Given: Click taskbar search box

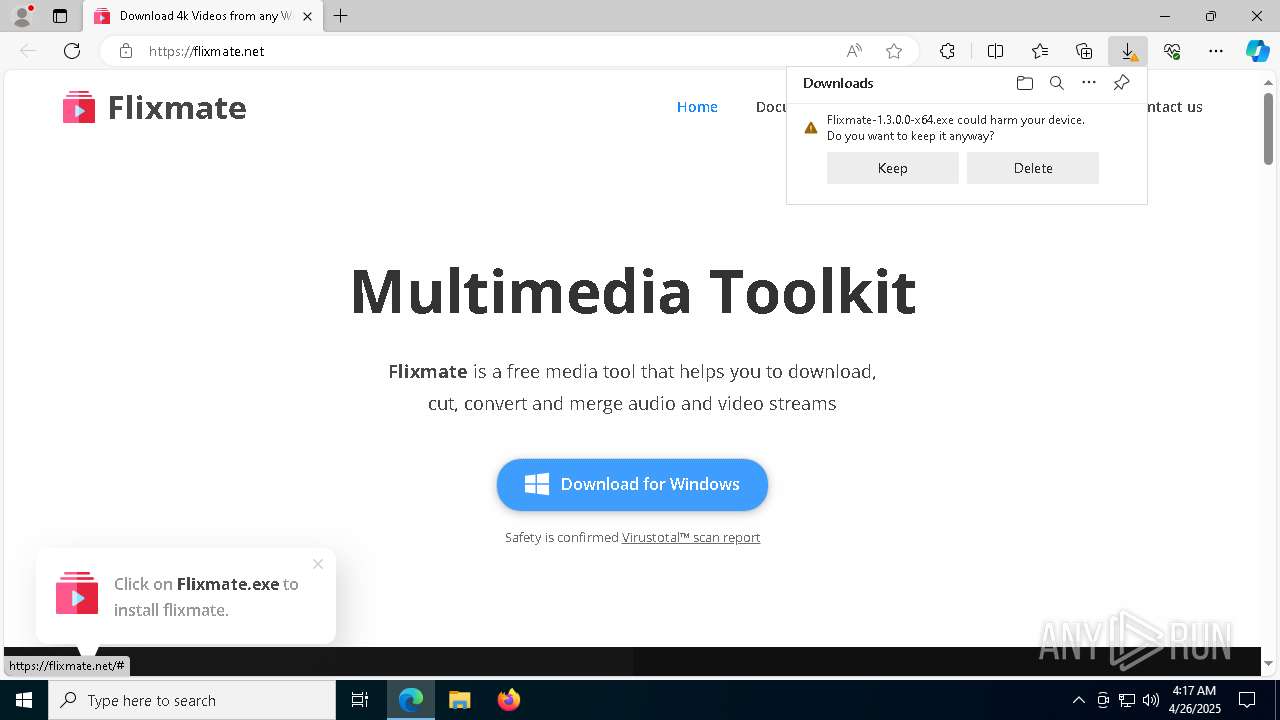Looking at the screenshot, I should coord(192,700).
